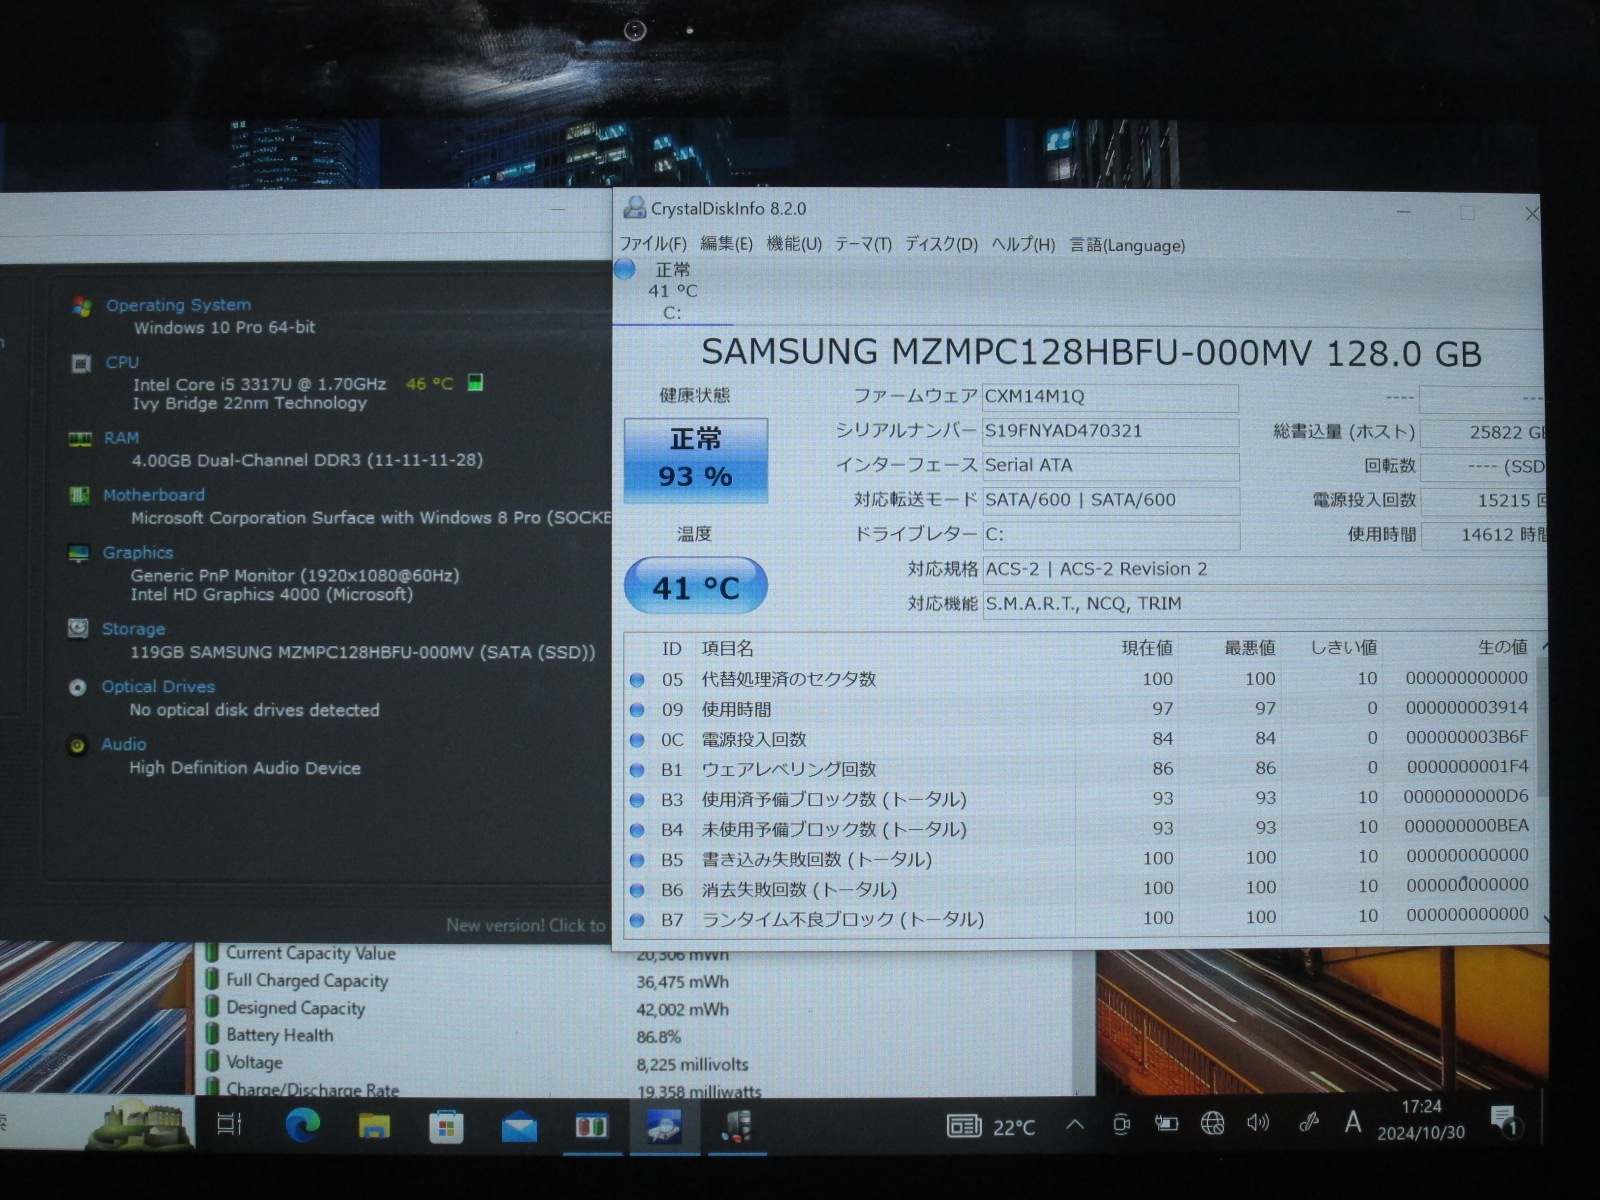Launch Microsoft Edge from the taskbar
The image size is (1600, 1200).
click(x=303, y=1126)
